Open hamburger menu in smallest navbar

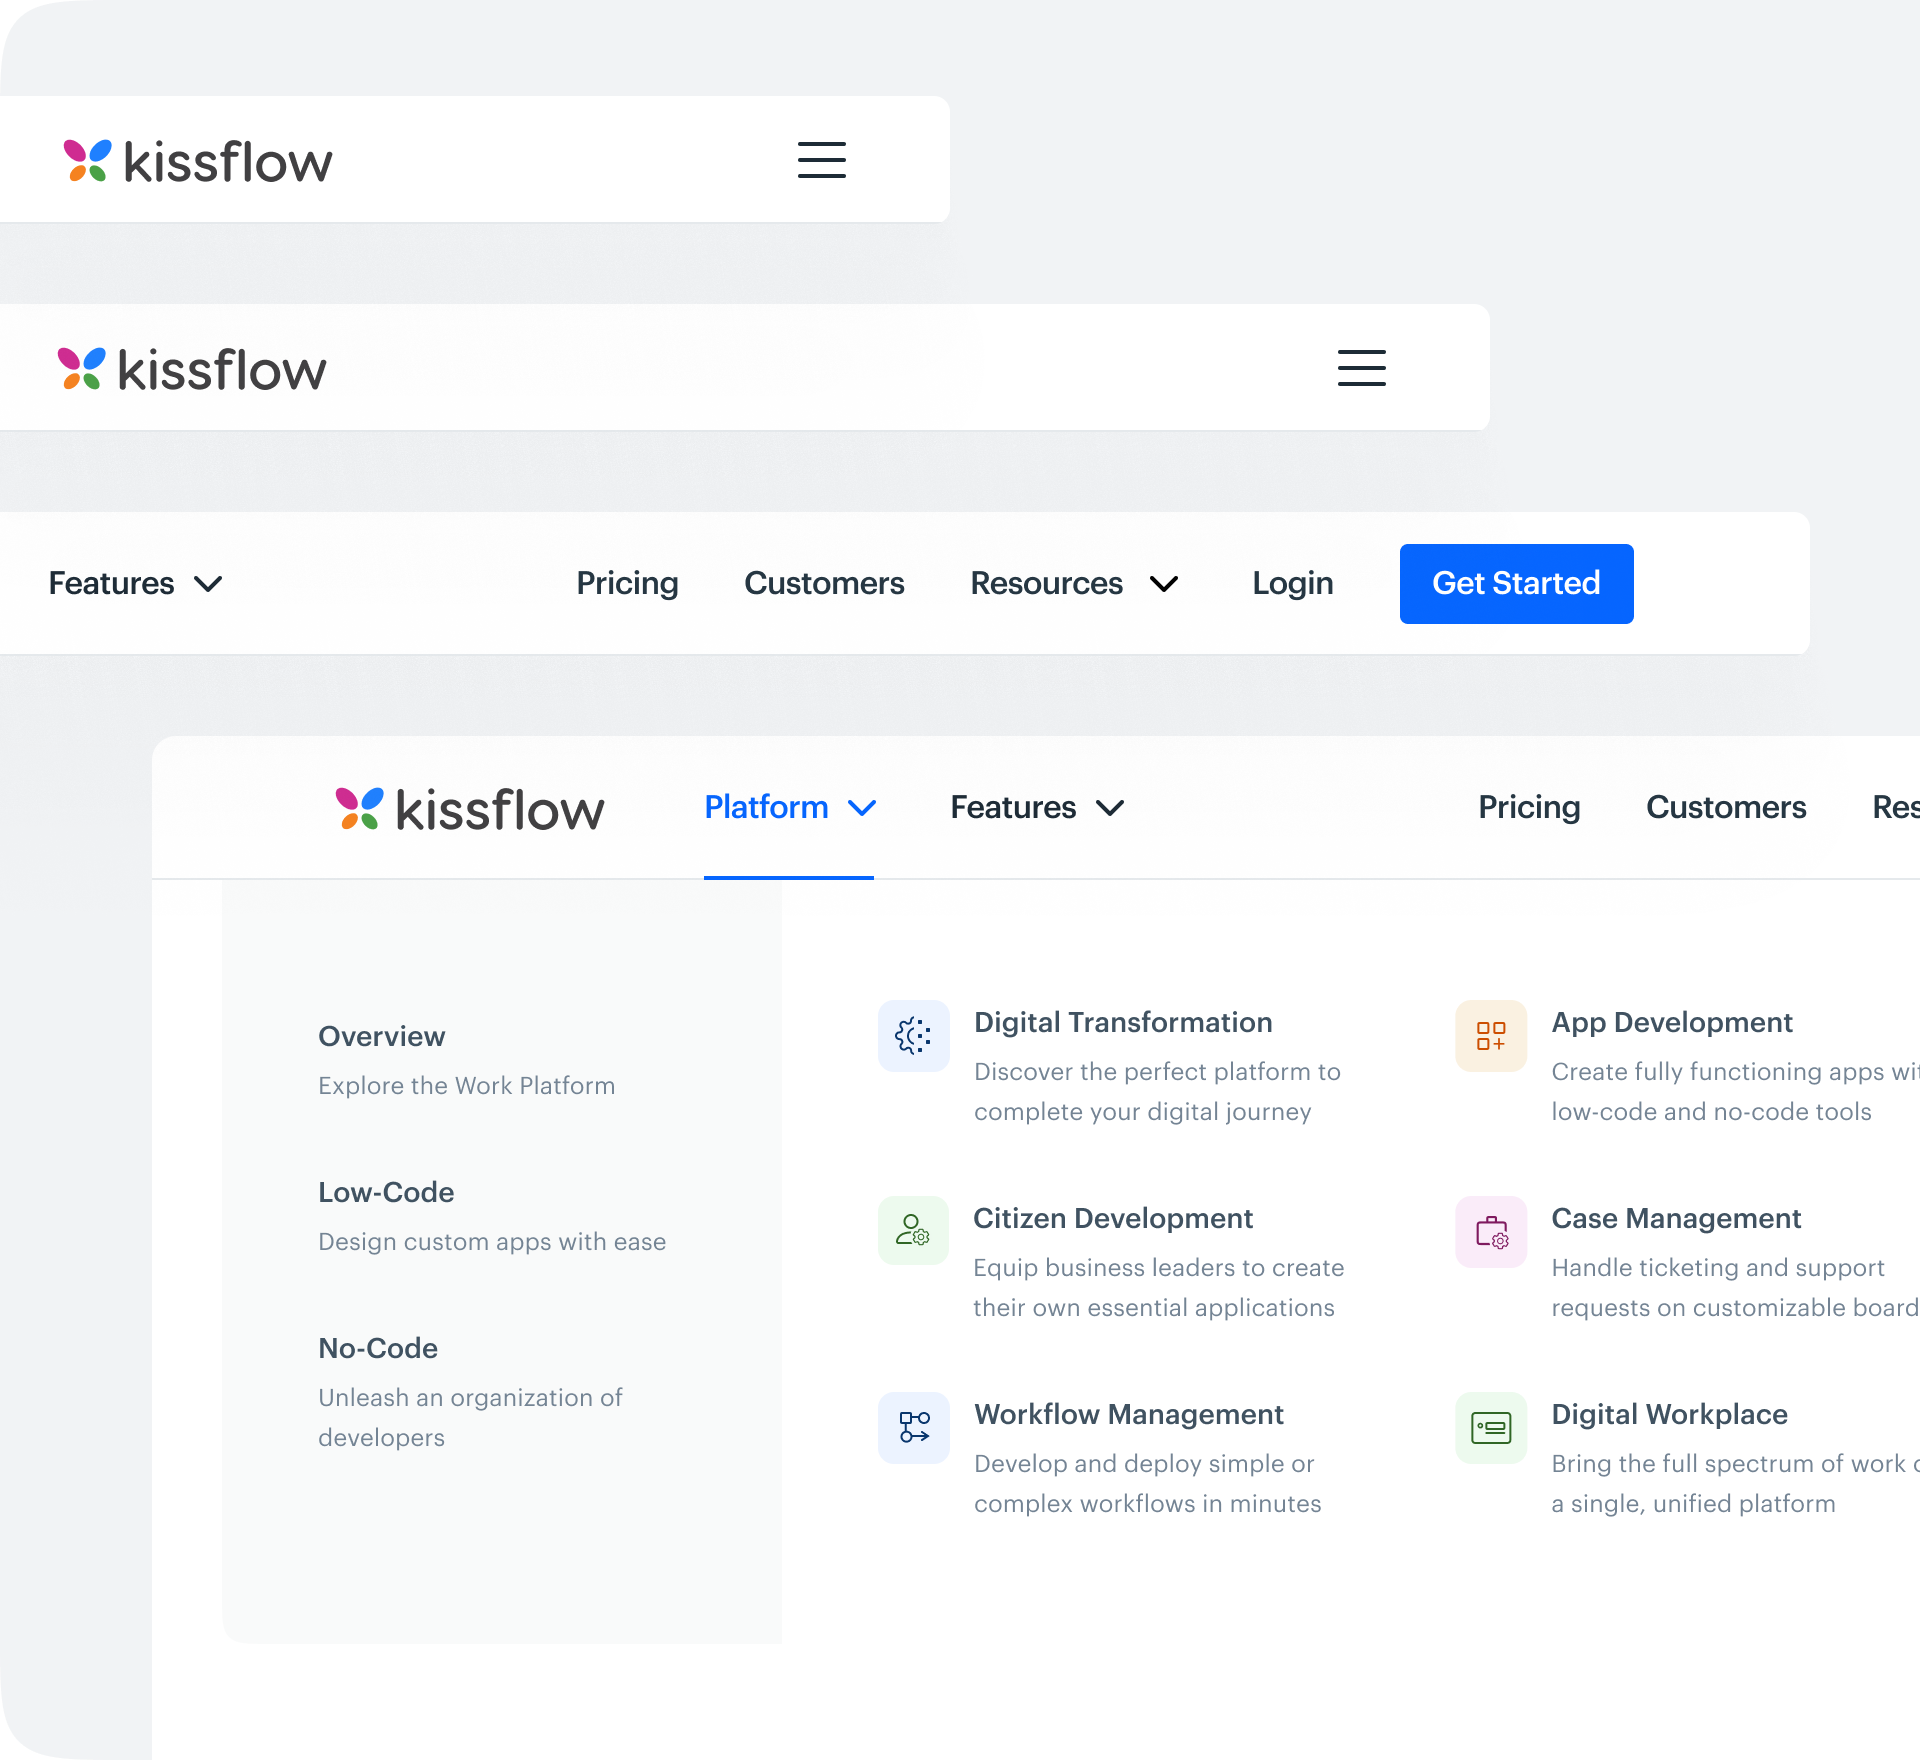click(822, 160)
